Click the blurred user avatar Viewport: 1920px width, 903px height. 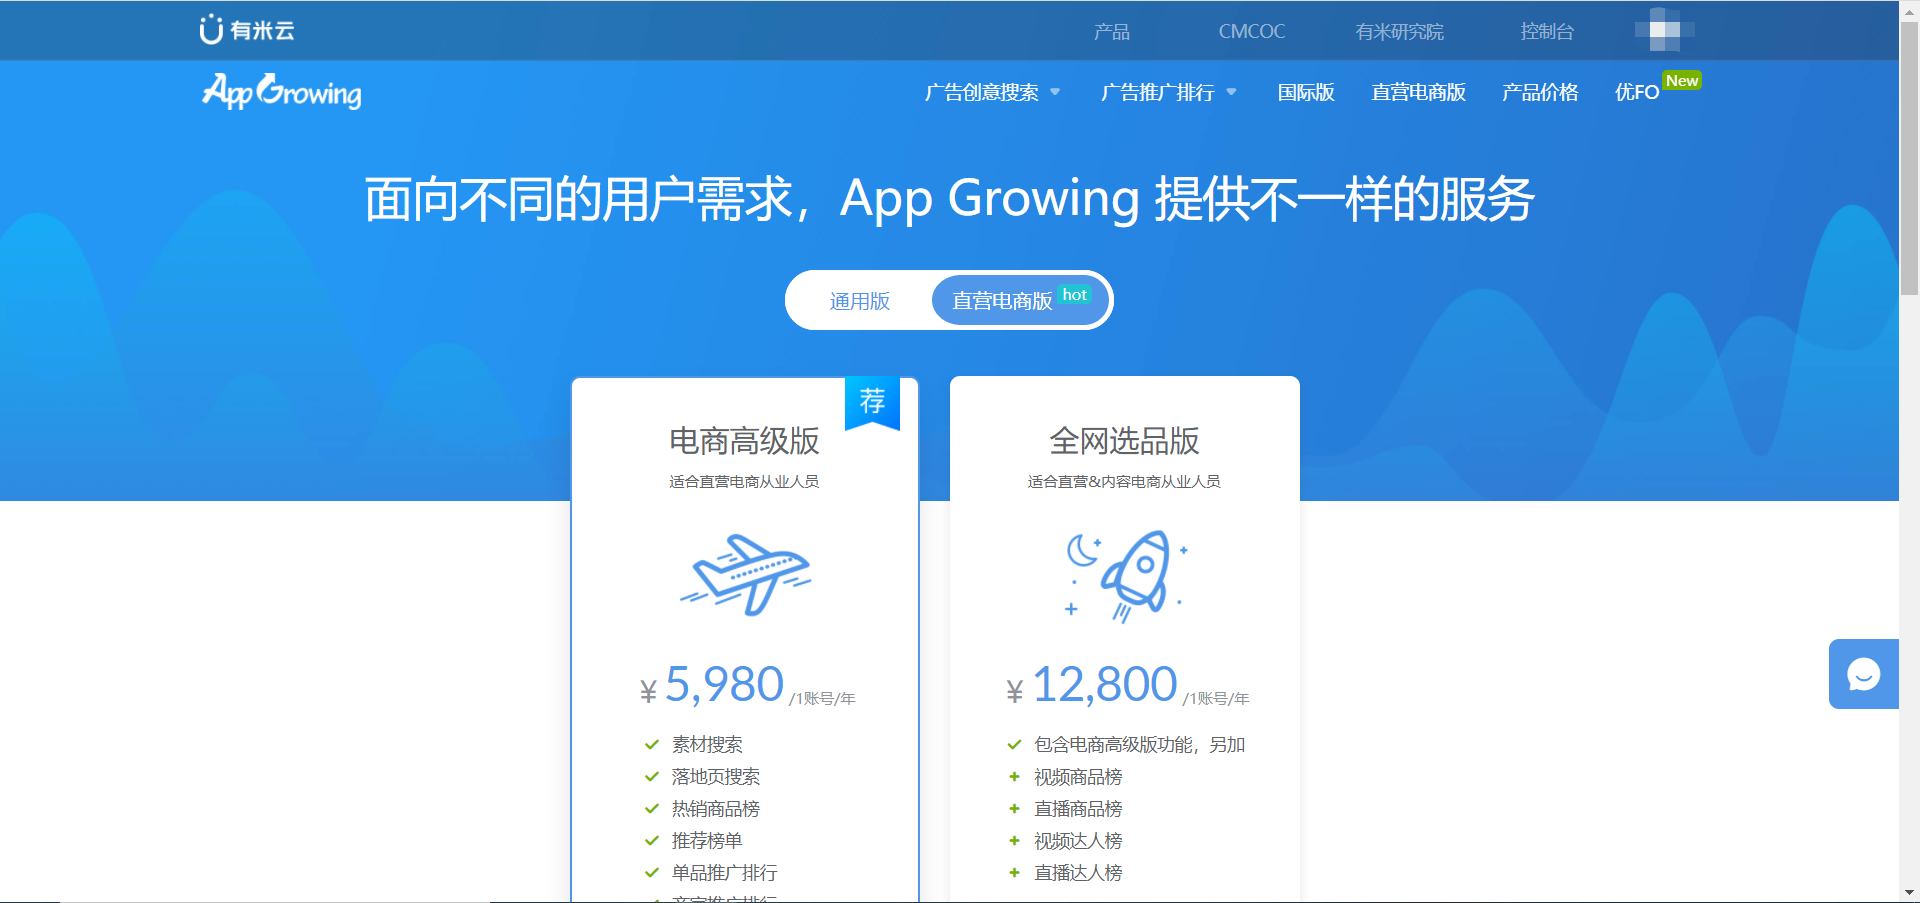click(1664, 30)
